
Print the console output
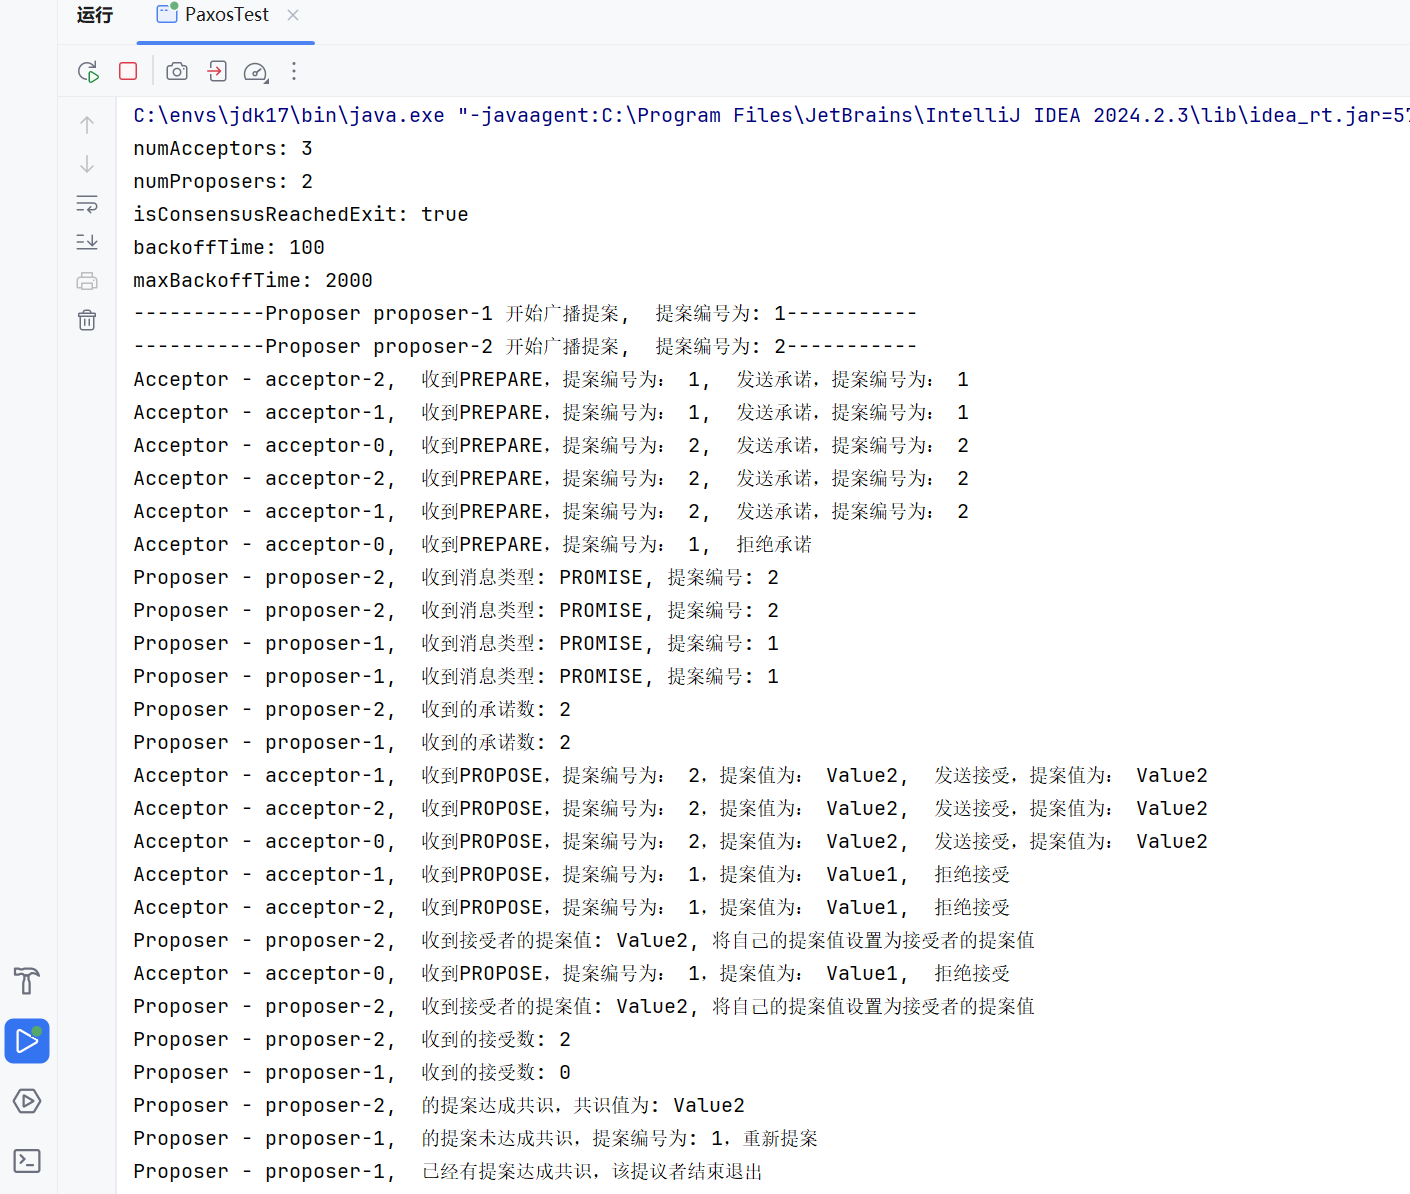(x=87, y=281)
